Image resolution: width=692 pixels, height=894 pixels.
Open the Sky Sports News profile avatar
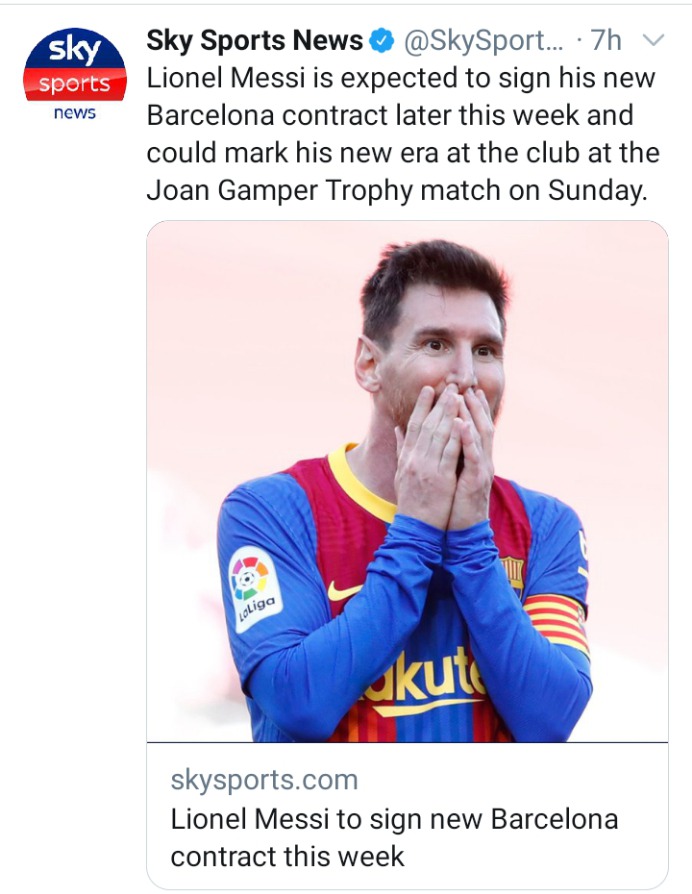click(x=75, y=74)
